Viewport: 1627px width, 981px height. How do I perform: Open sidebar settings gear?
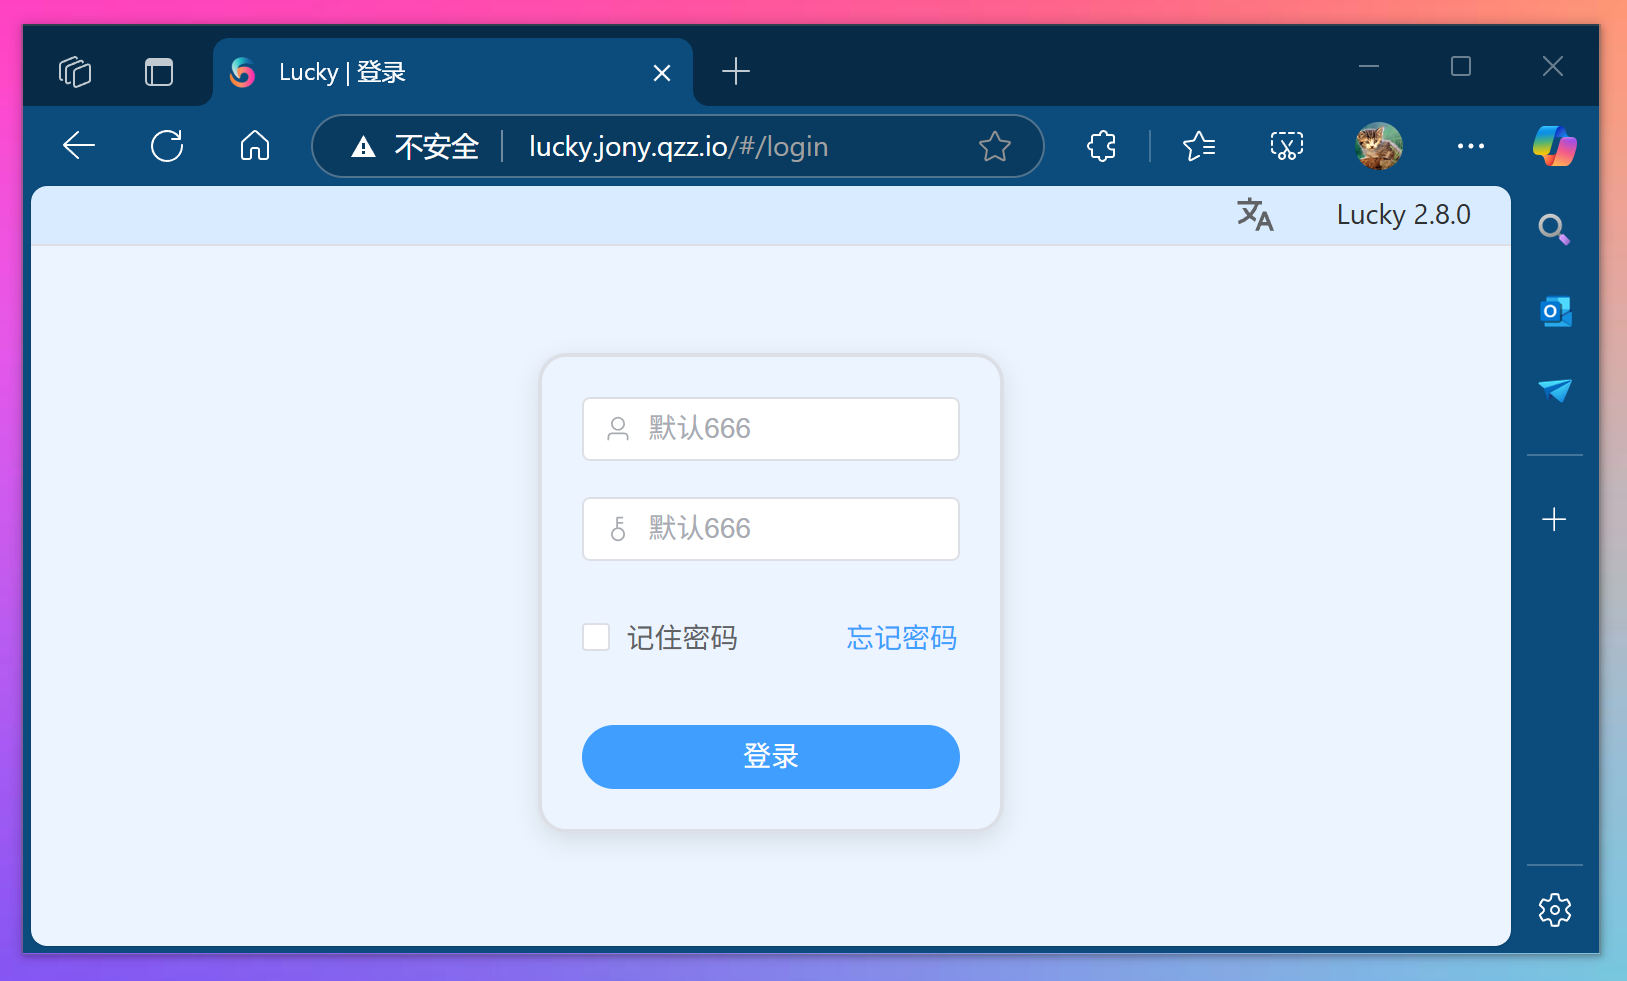click(1554, 910)
